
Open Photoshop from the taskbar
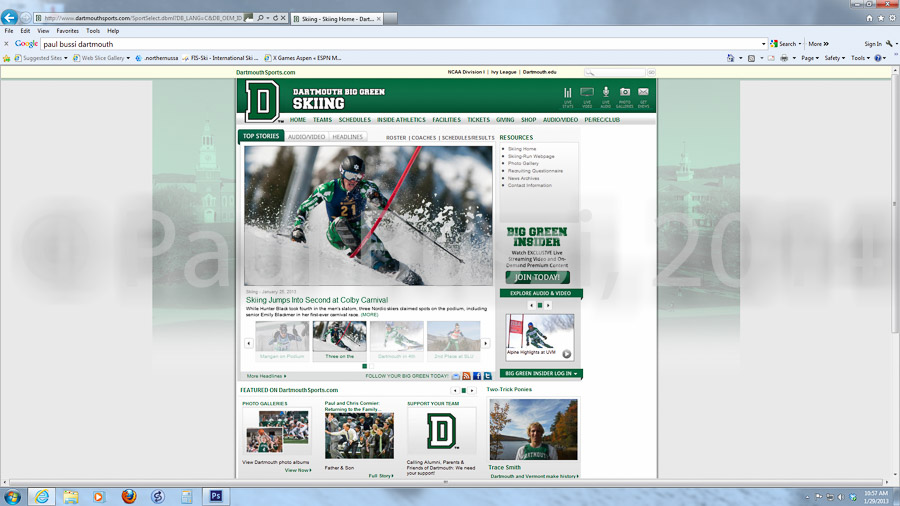[216, 496]
